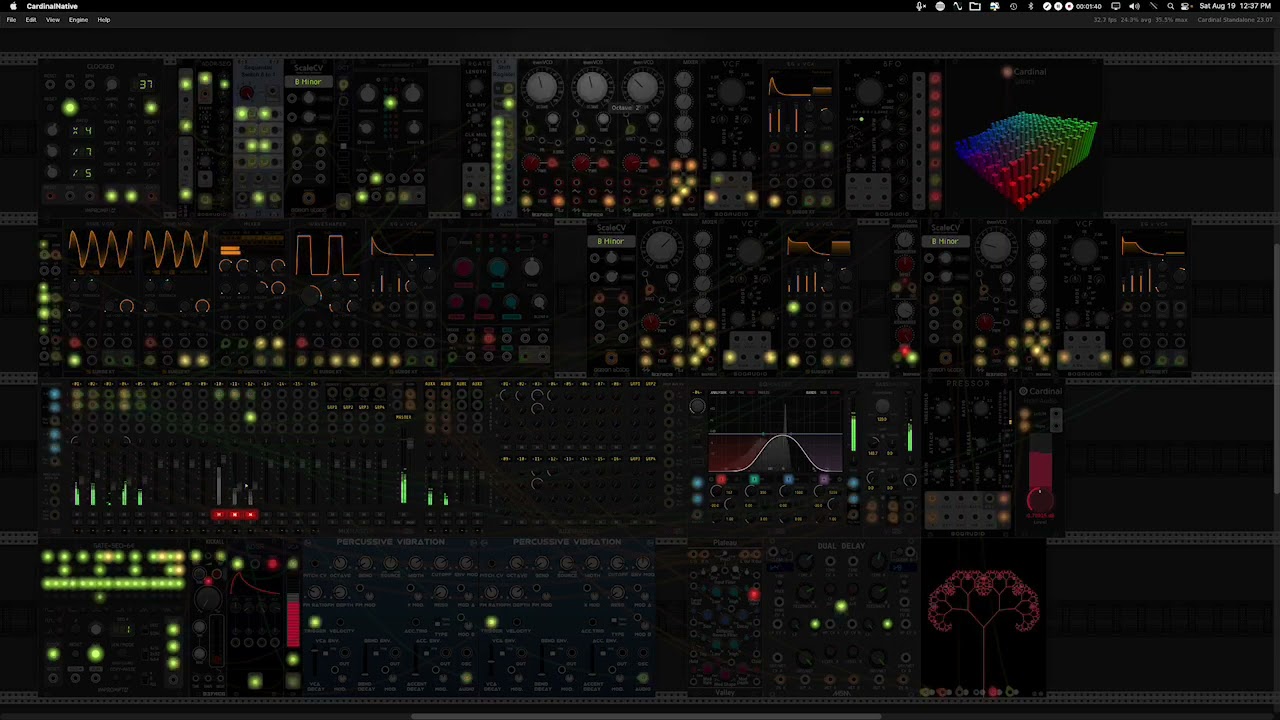Click the Cardinal 3D rainbow spectrum visualizer
The image size is (1280, 720).
pyautogui.click(x=1026, y=158)
